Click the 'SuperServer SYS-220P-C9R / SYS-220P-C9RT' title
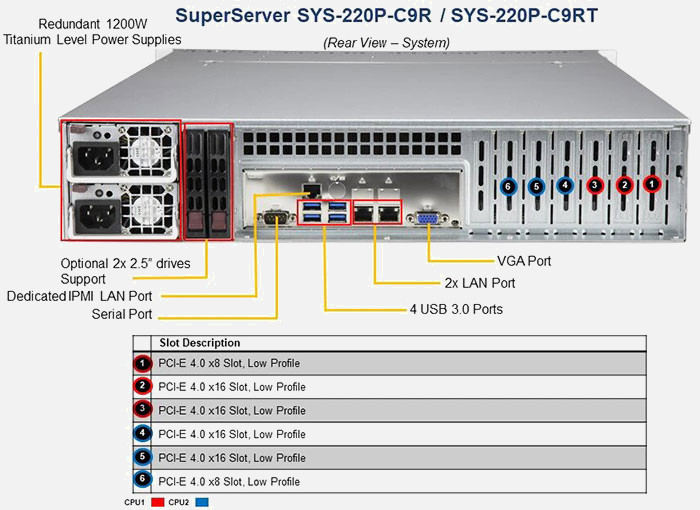The width and height of the screenshot is (700, 510). (386, 16)
